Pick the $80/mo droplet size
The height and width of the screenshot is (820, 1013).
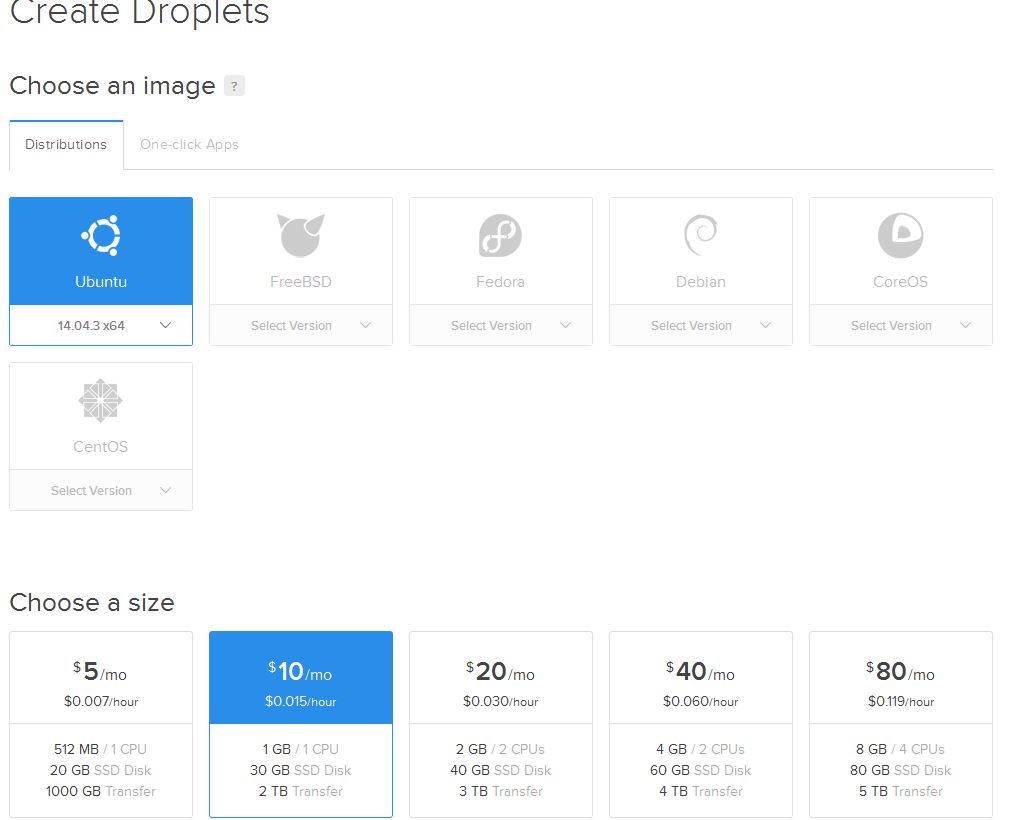point(901,724)
